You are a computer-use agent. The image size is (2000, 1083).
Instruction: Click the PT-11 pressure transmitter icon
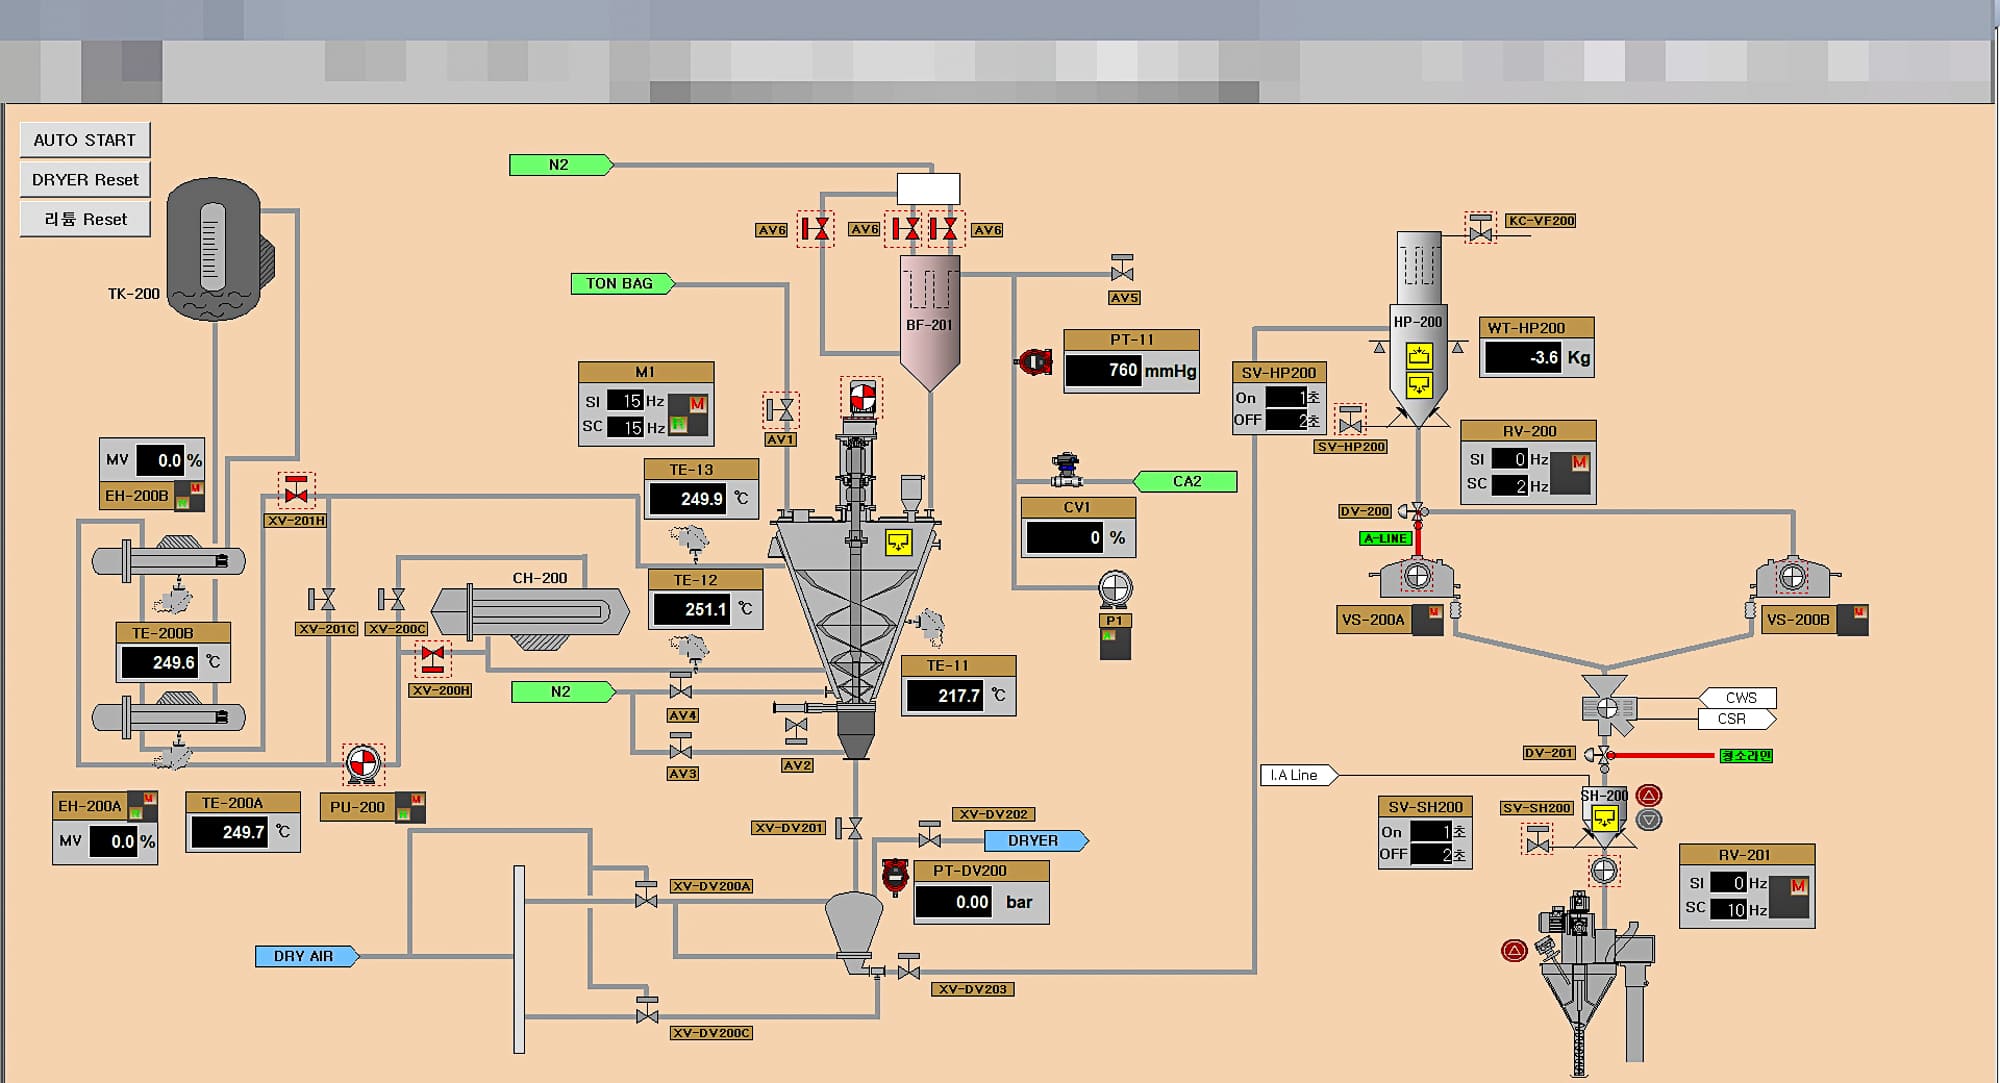[1035, 362]
